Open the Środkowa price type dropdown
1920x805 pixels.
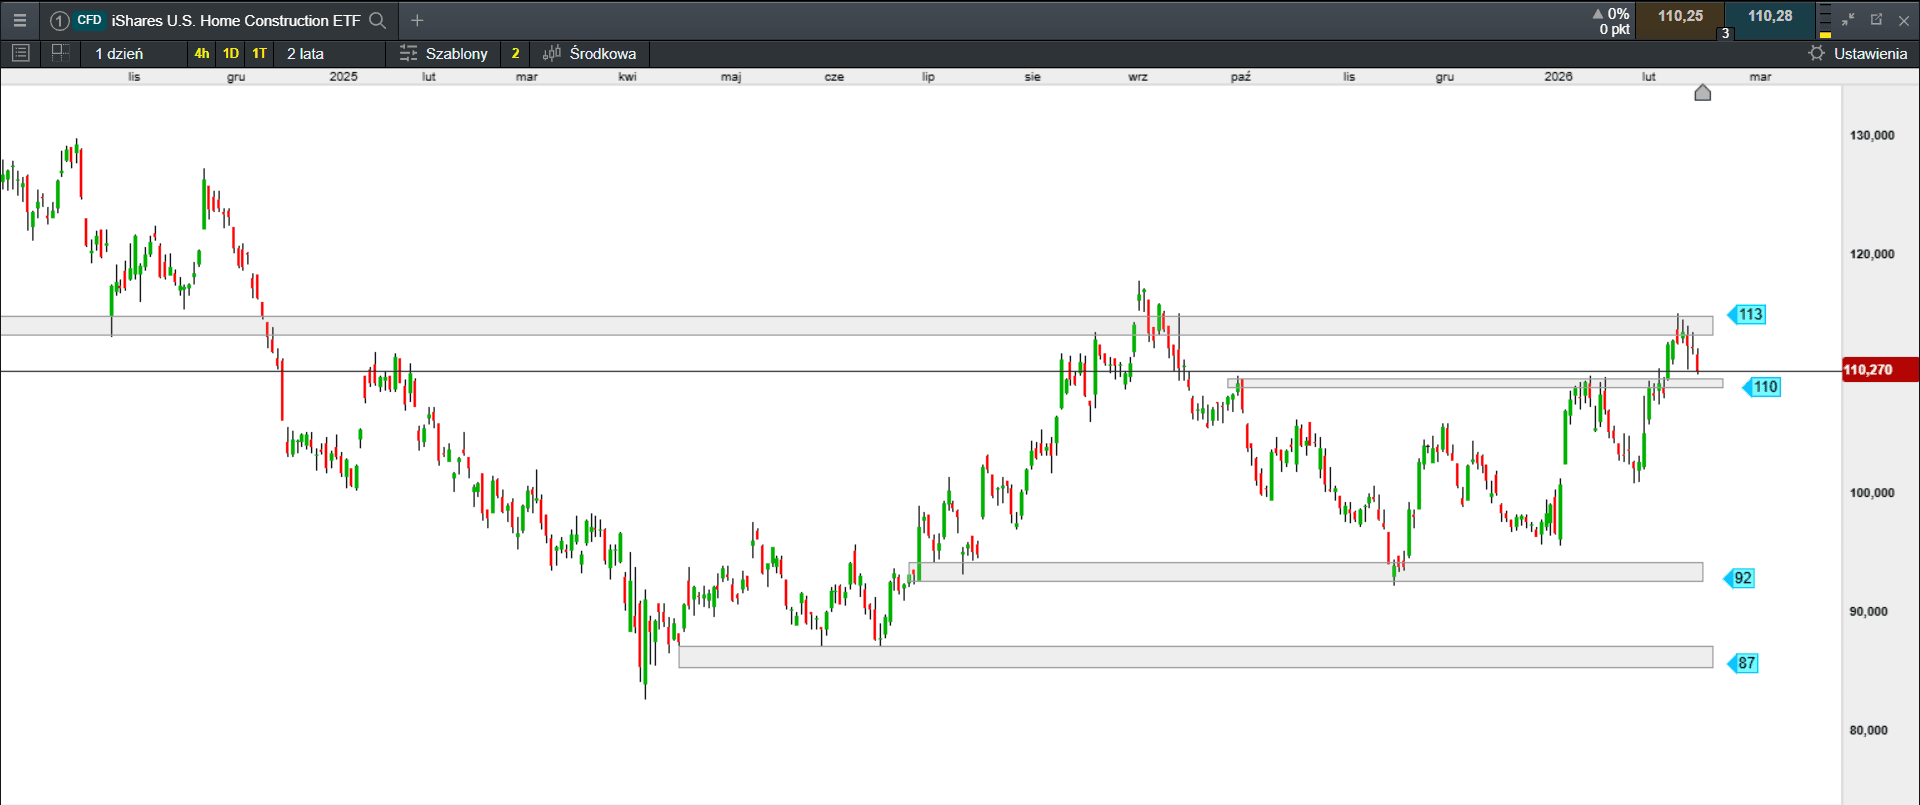click(590, 53)
